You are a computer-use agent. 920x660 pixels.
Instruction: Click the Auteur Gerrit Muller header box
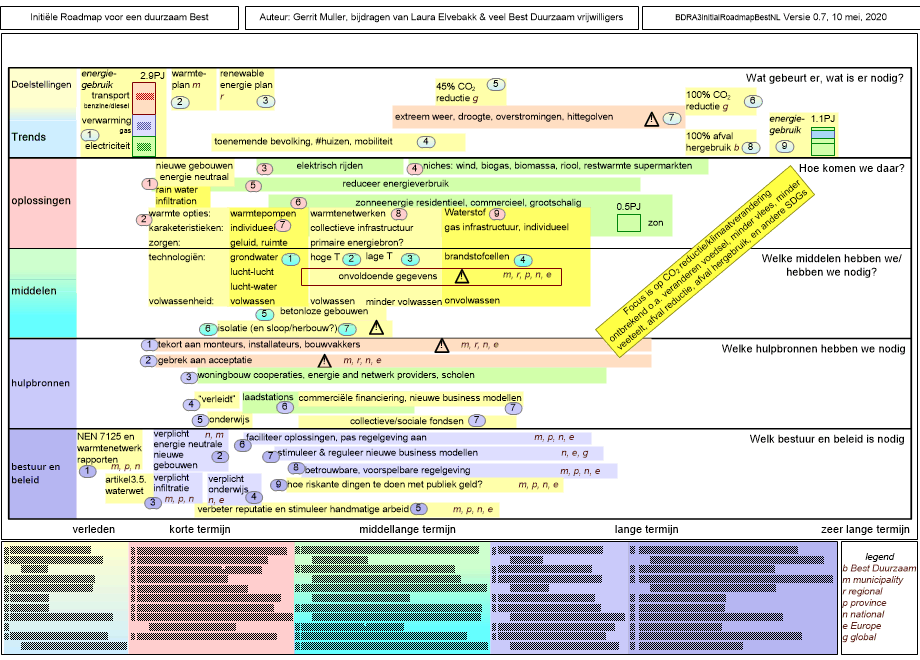pos(441,18)
